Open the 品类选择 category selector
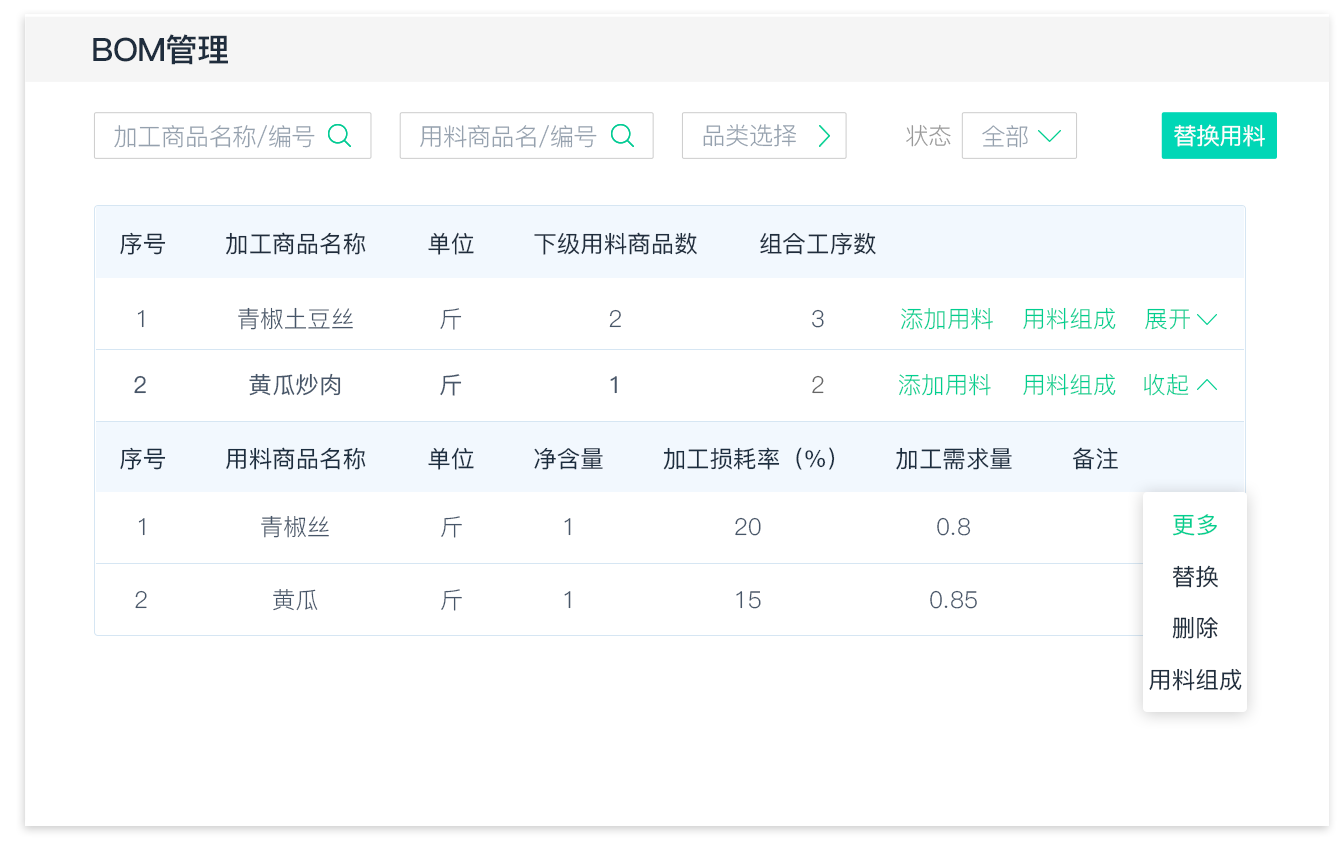 point(750,136)
